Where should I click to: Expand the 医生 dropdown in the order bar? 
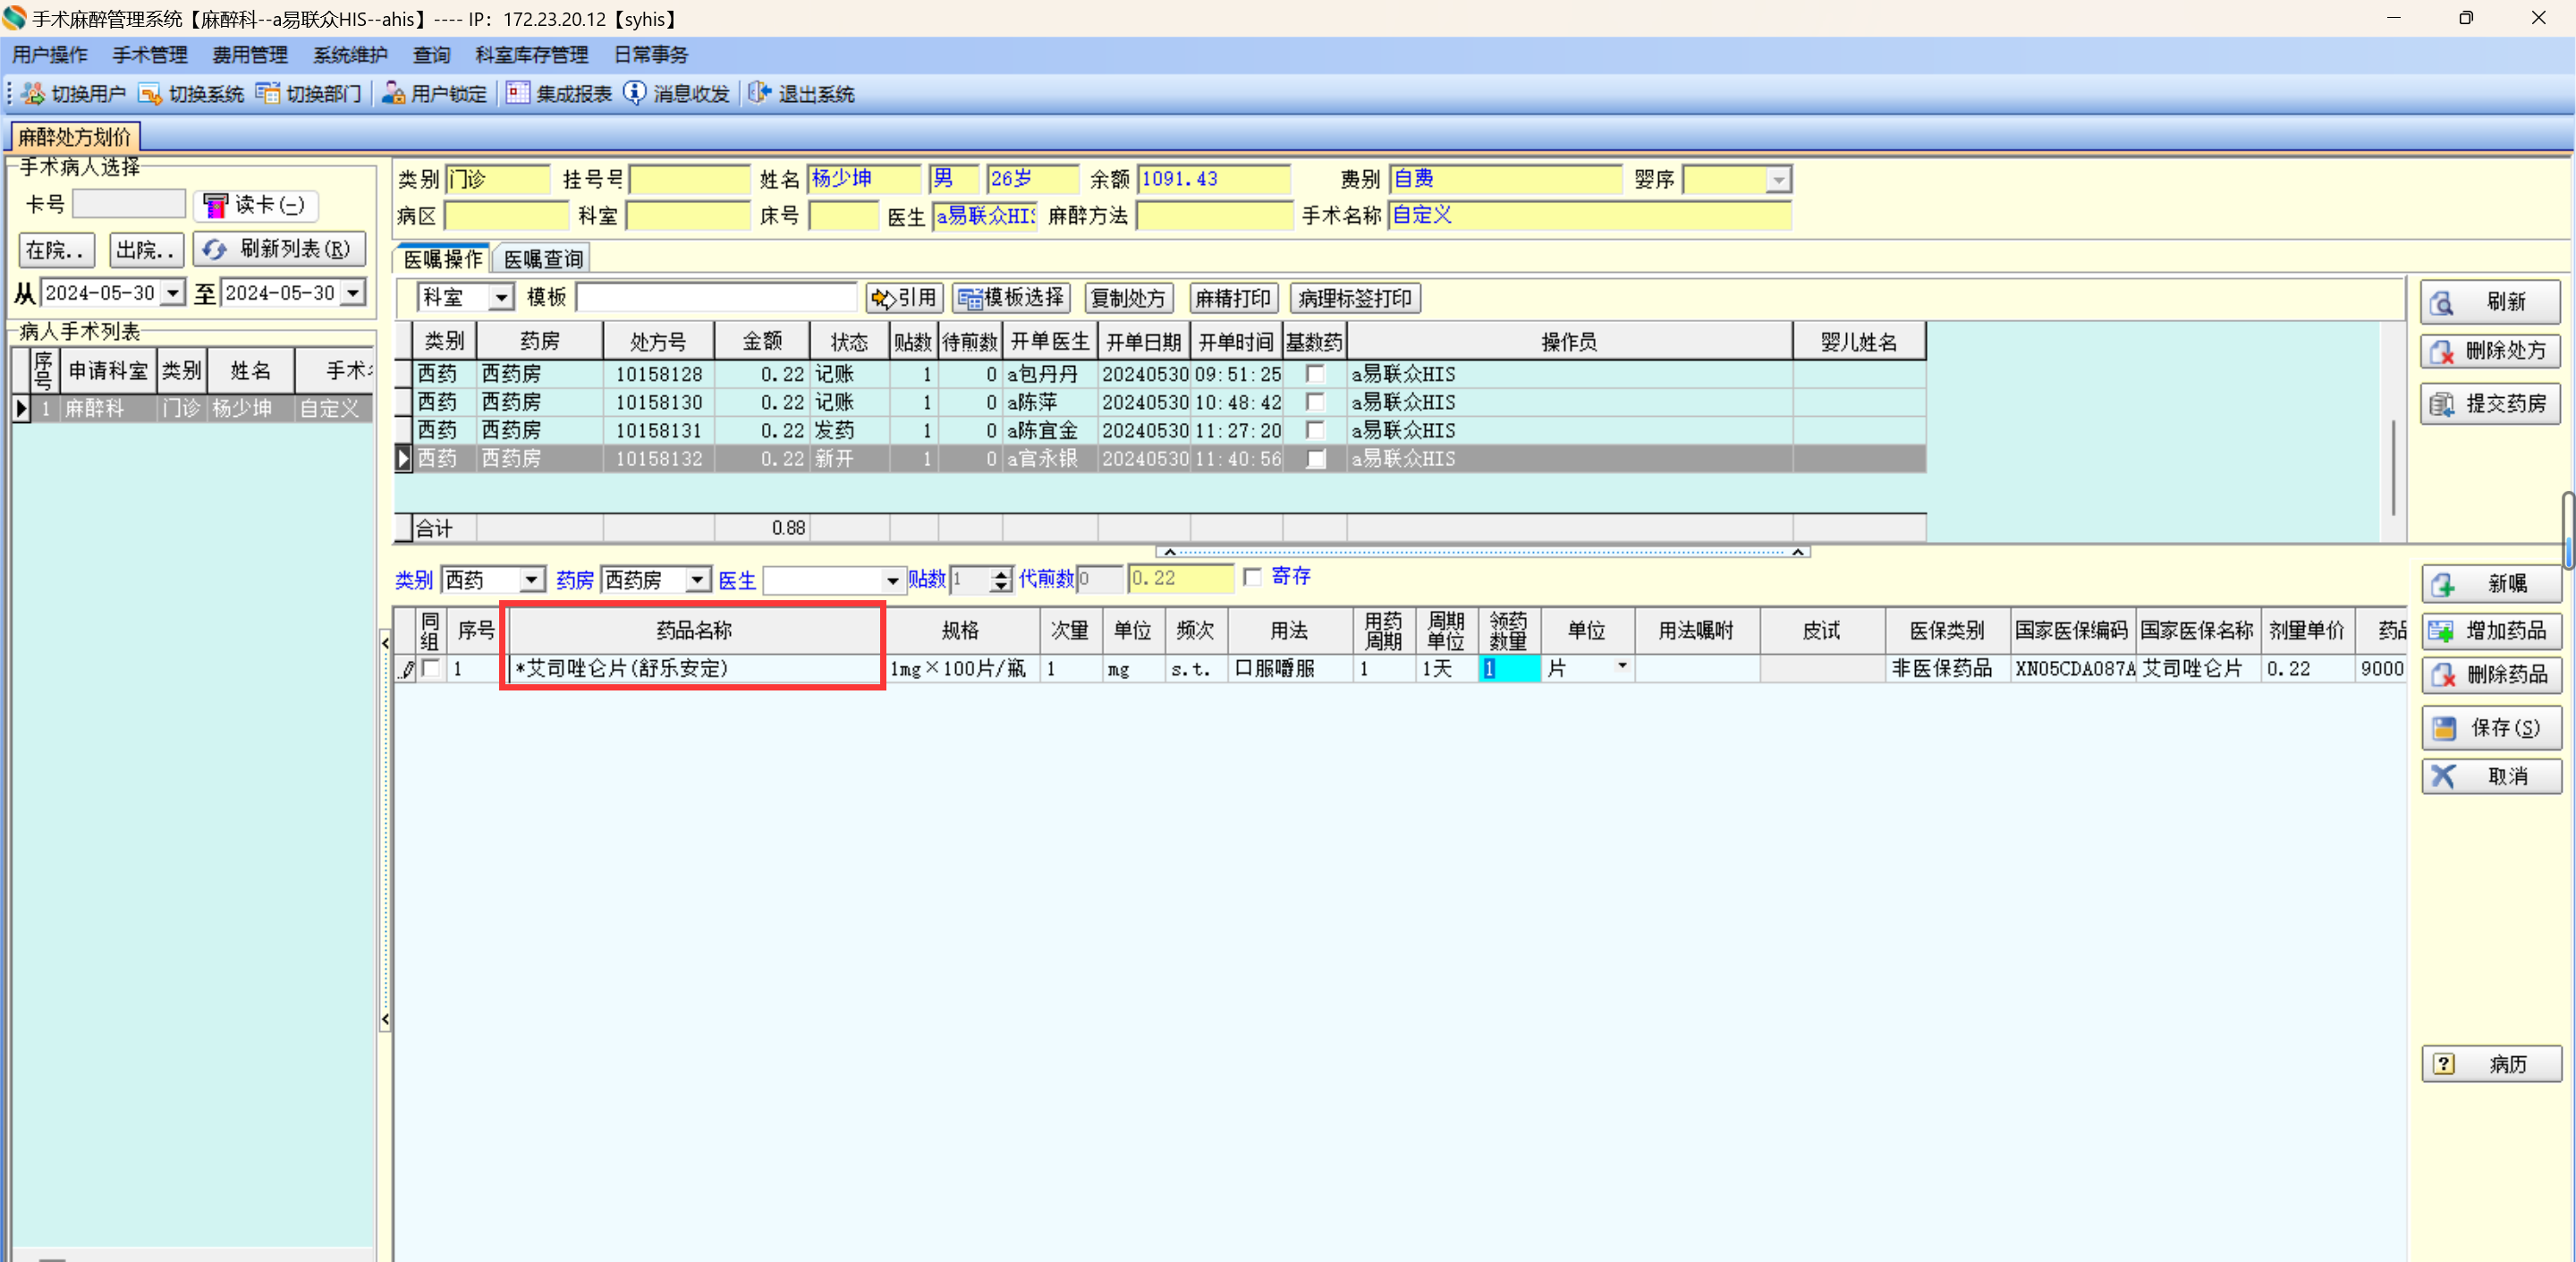(892, 580)
